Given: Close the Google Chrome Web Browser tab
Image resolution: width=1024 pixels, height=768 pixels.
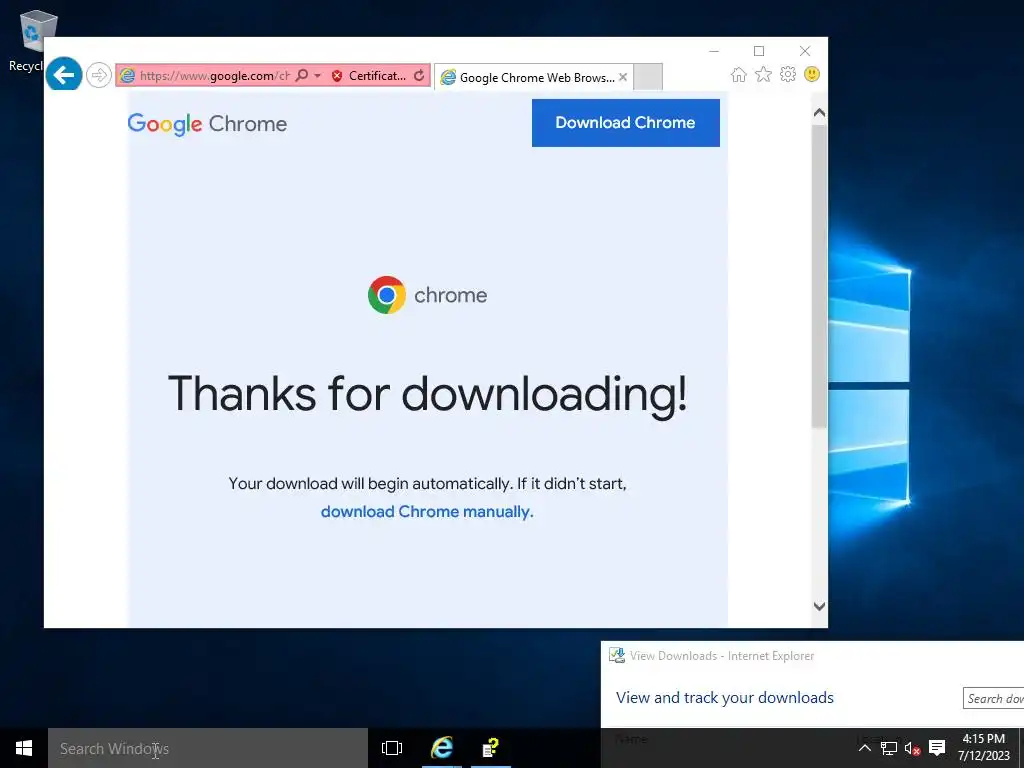Looking at the screenshot, I should click(x=623, y=77).
